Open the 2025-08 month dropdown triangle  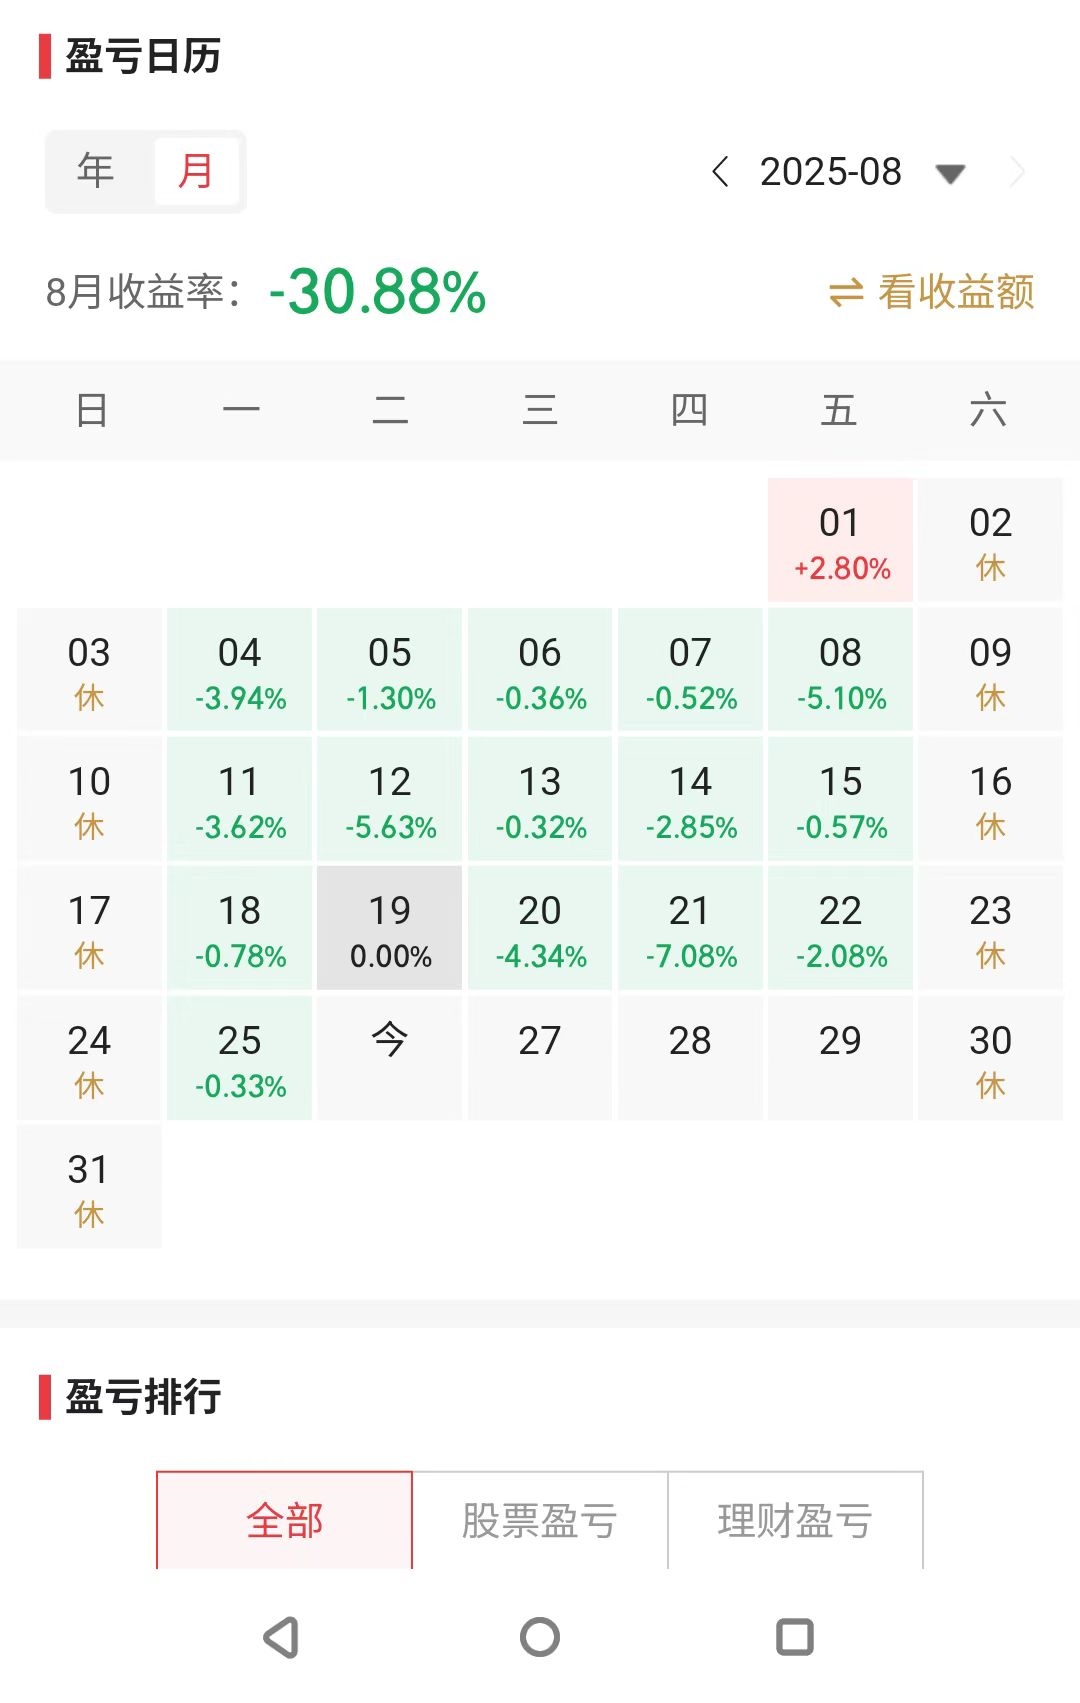pyautogui.click(x=949, y=174)
